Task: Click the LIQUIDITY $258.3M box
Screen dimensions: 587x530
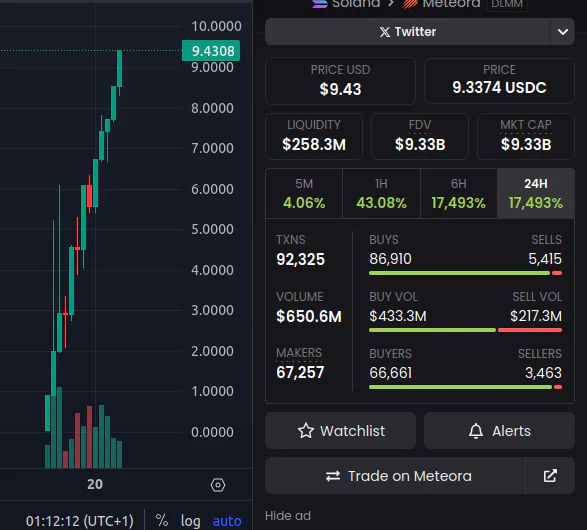Action: coord(314,137)
